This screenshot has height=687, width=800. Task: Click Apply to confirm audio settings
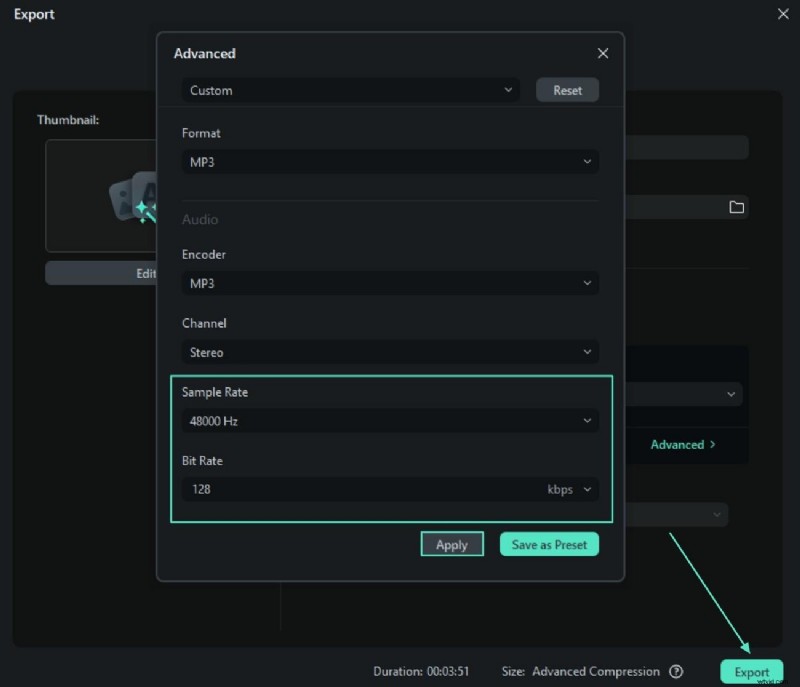[452, 544]
